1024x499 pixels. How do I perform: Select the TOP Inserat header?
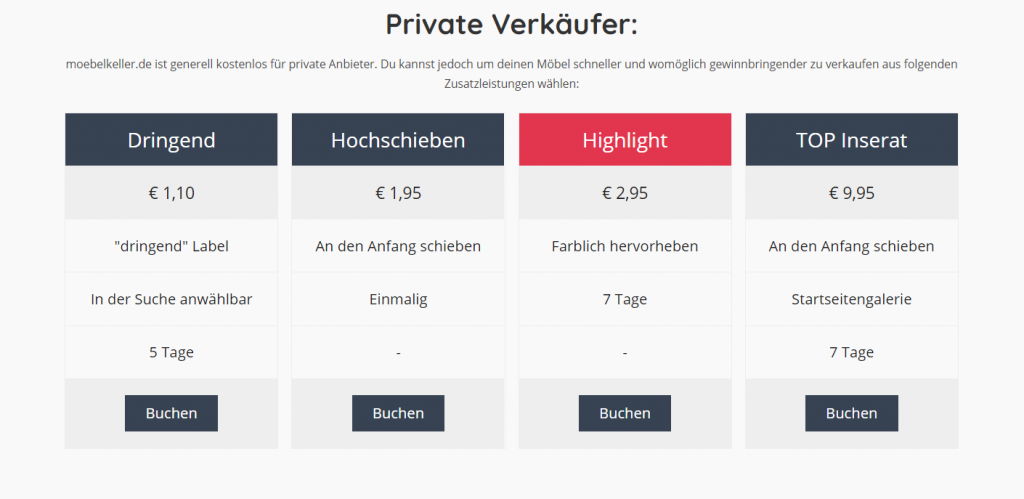(852, 140)
